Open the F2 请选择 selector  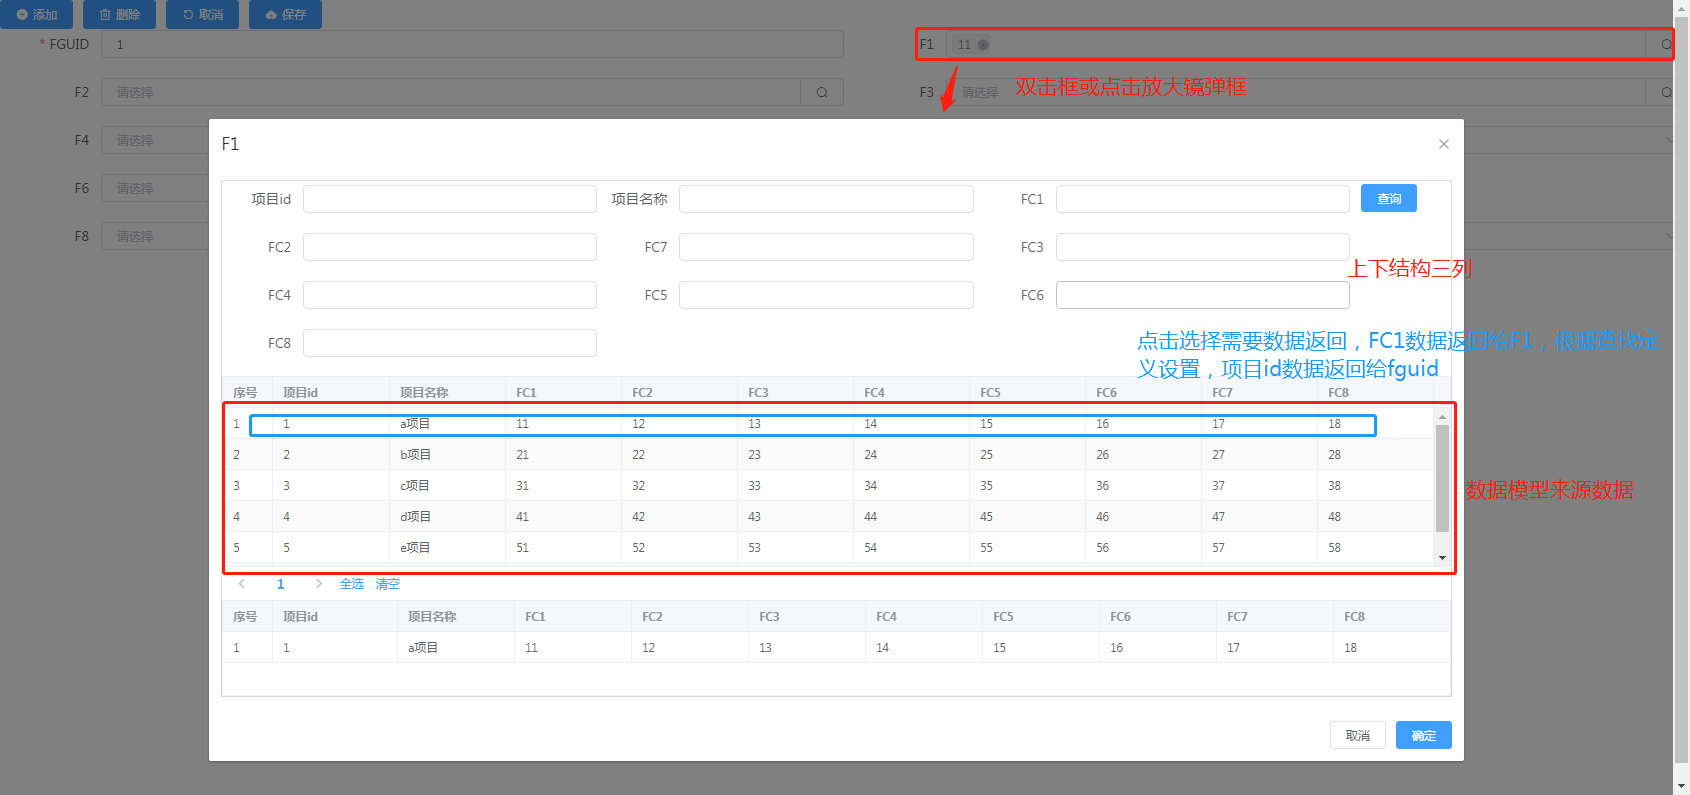click(x=450, y=92)
